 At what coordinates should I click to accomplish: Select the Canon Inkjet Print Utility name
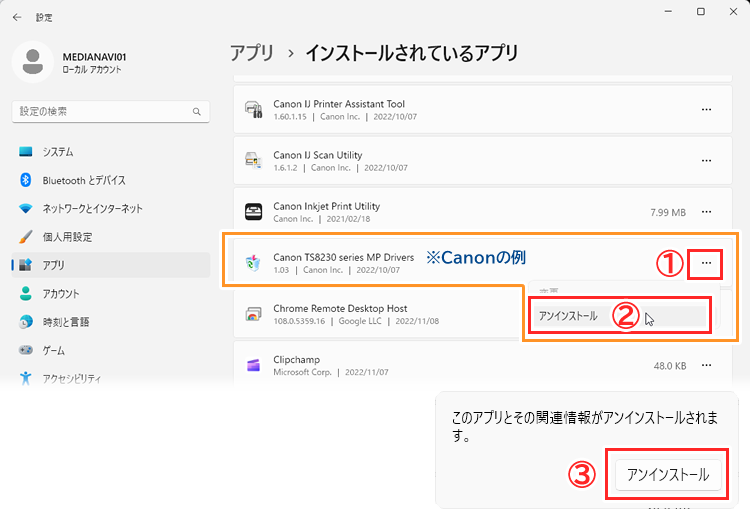[x=327, y=206]
